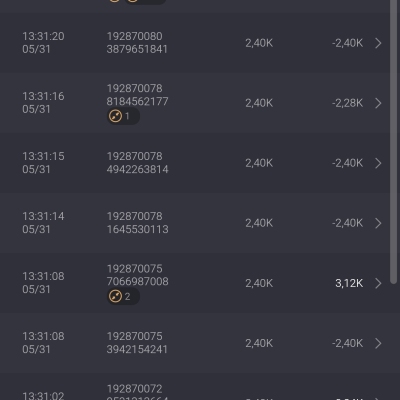This screenshot has width=400, height=400.
Task: Click 13:31:20 05/31 timestamp
Action: click(x=43, y=43)
